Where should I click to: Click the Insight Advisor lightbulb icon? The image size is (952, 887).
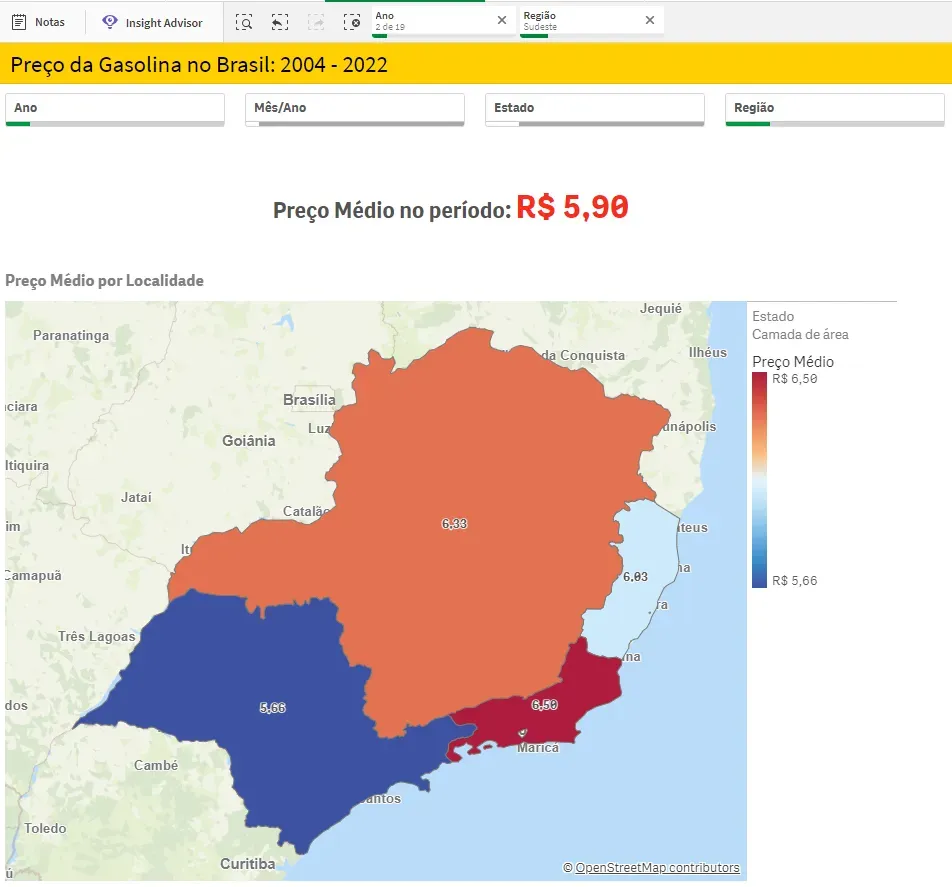tap(108, 21)
